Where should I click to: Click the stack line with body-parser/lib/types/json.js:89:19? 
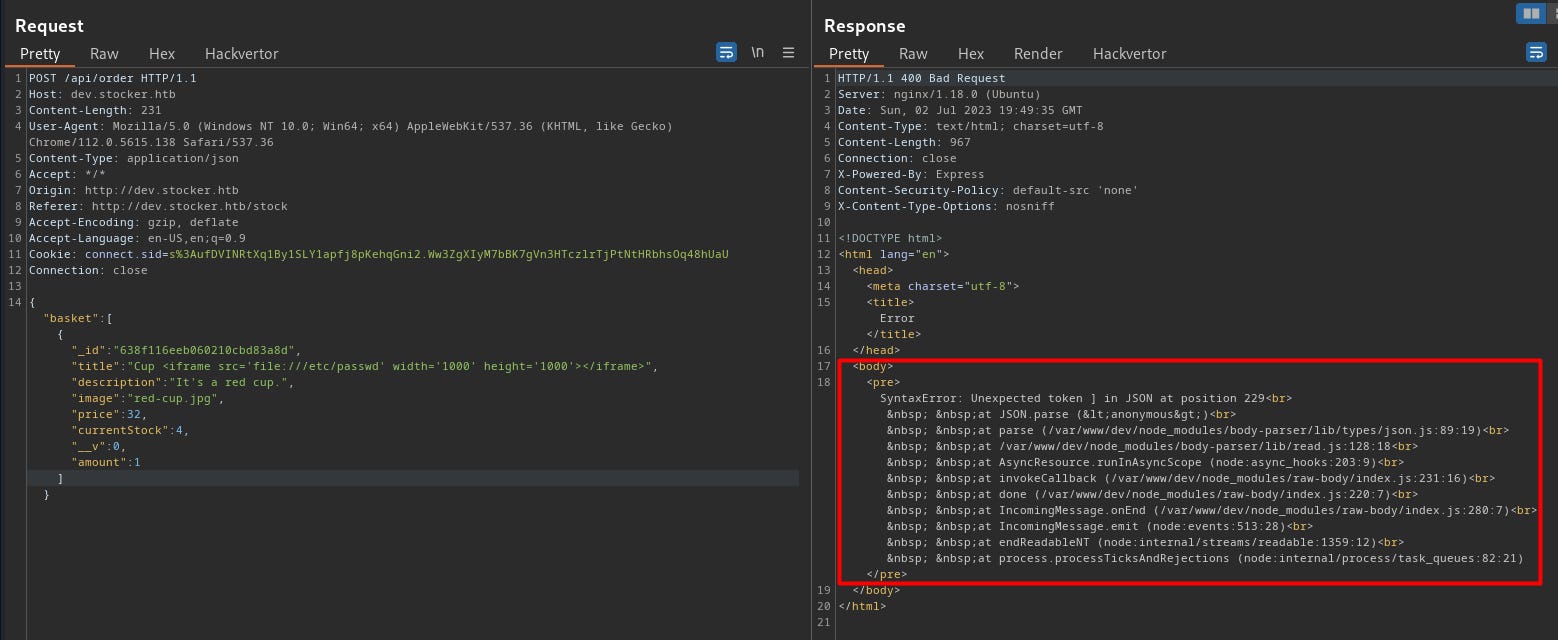(1198, 430)
